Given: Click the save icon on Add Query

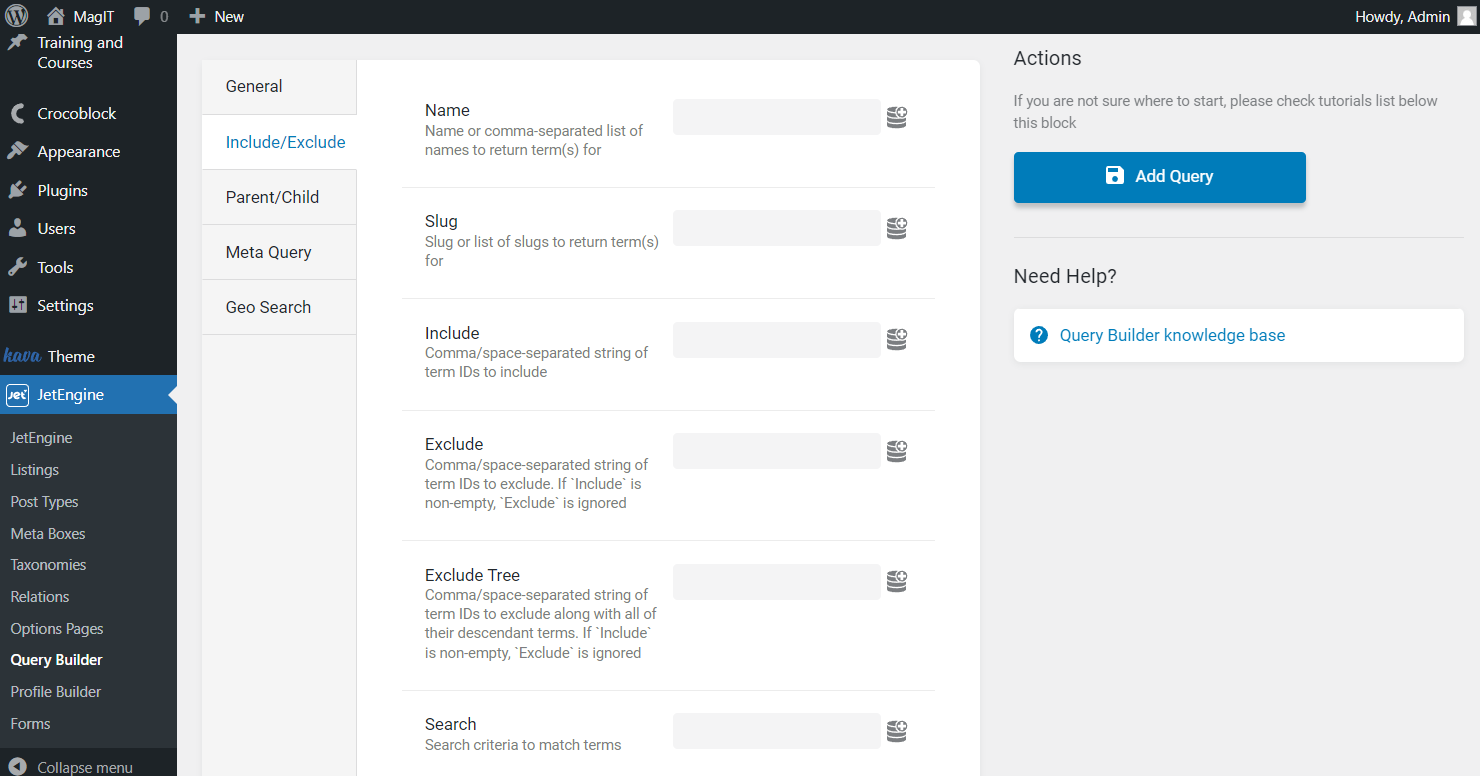Looking at the screenshot, I should (1115, 176).
